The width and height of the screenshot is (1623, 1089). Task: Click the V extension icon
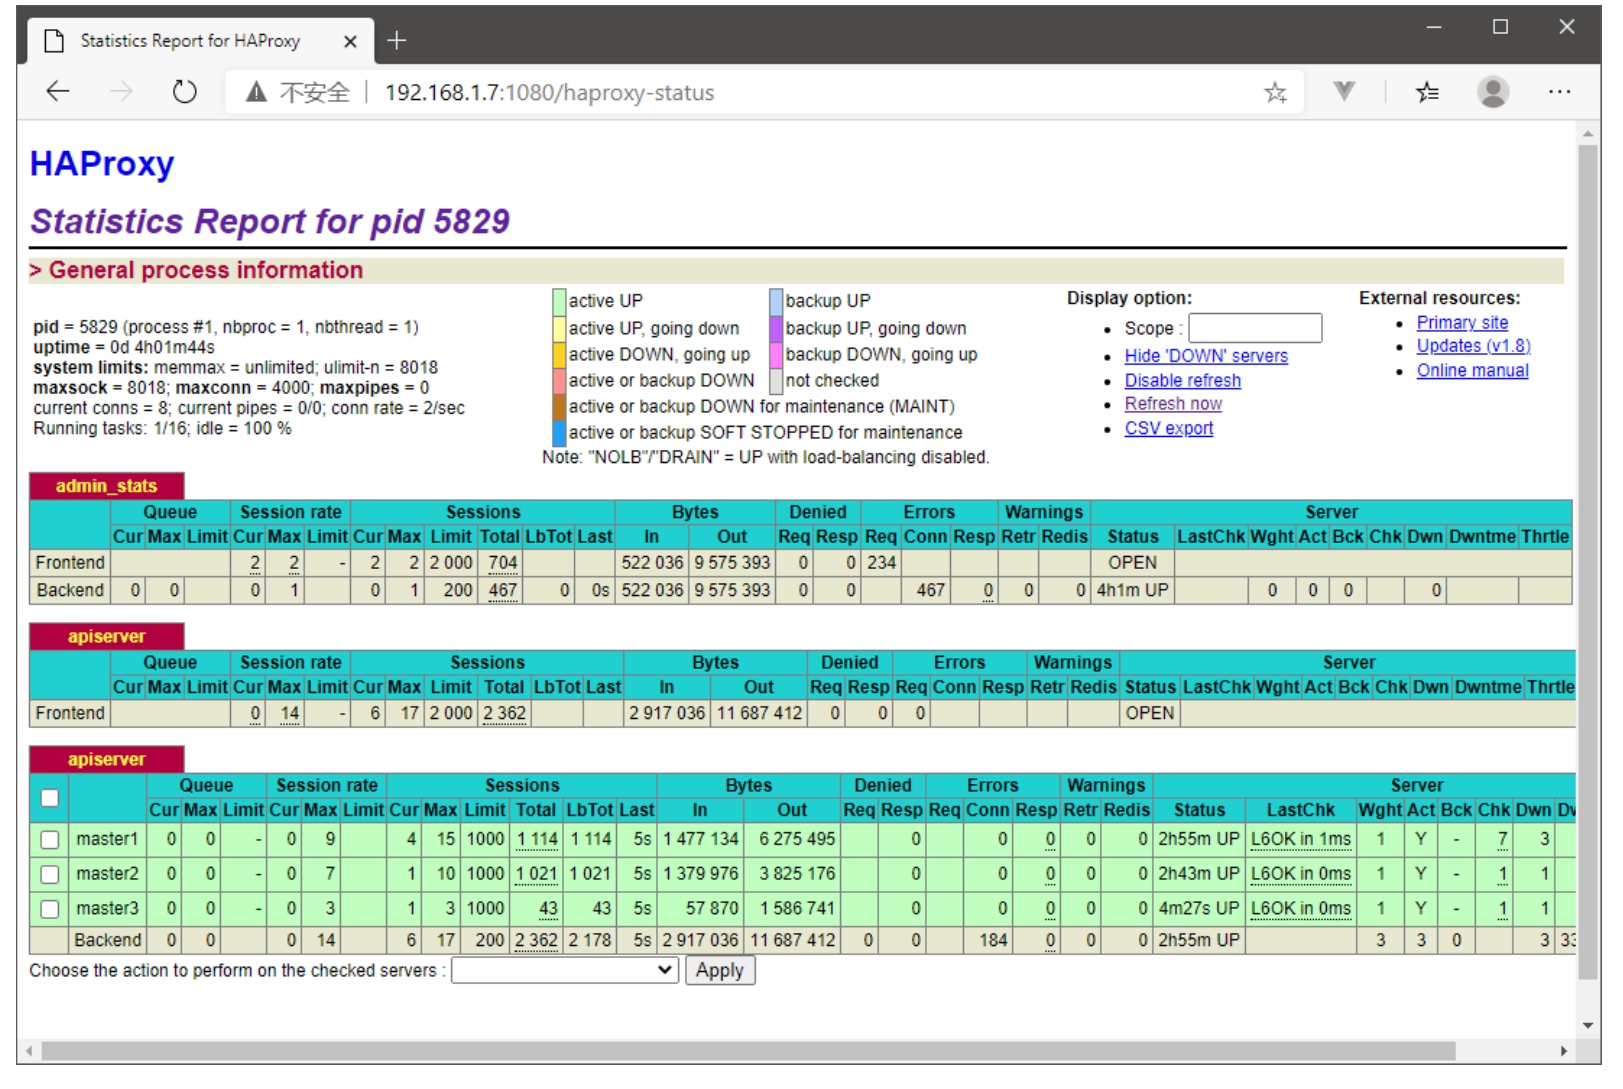click(1344, 92)
